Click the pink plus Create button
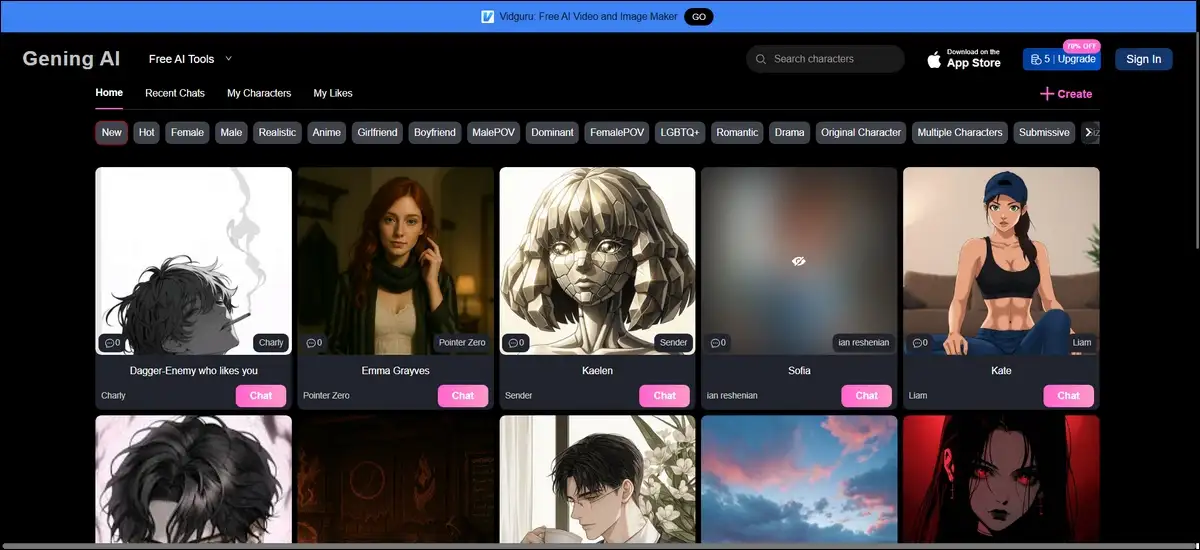This screenshot has height=550, width=1200. tap(1066, 94)
